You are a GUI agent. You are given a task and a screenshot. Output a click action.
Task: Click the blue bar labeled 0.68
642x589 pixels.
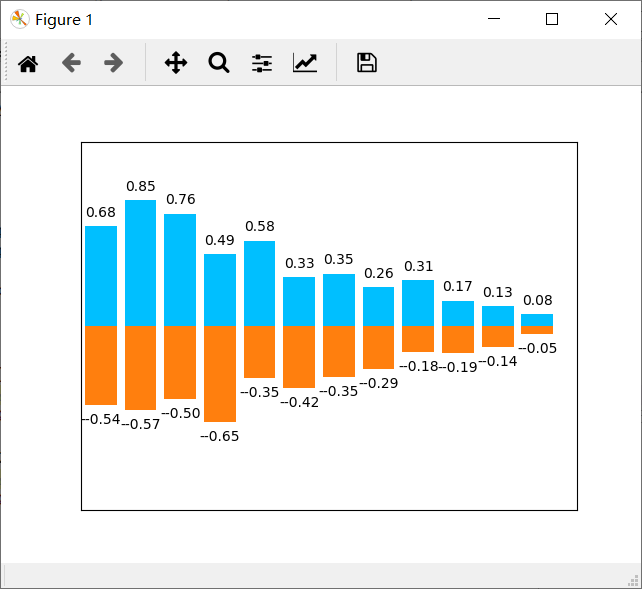(x=101, y=276)
